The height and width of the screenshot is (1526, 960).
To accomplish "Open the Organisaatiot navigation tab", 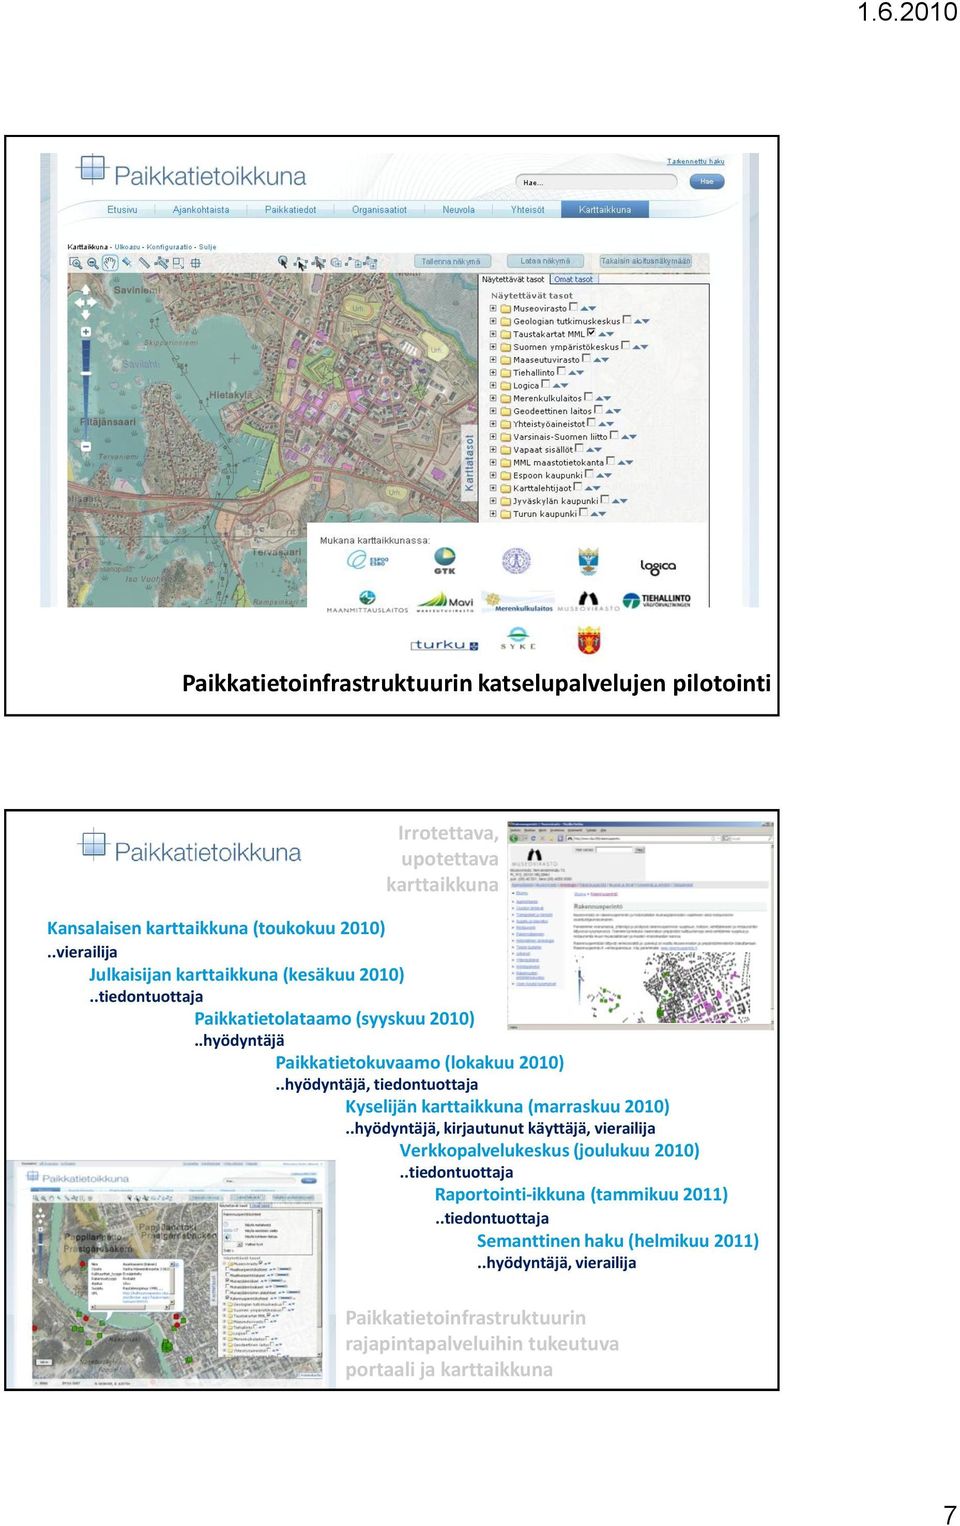I will (379, 210).
